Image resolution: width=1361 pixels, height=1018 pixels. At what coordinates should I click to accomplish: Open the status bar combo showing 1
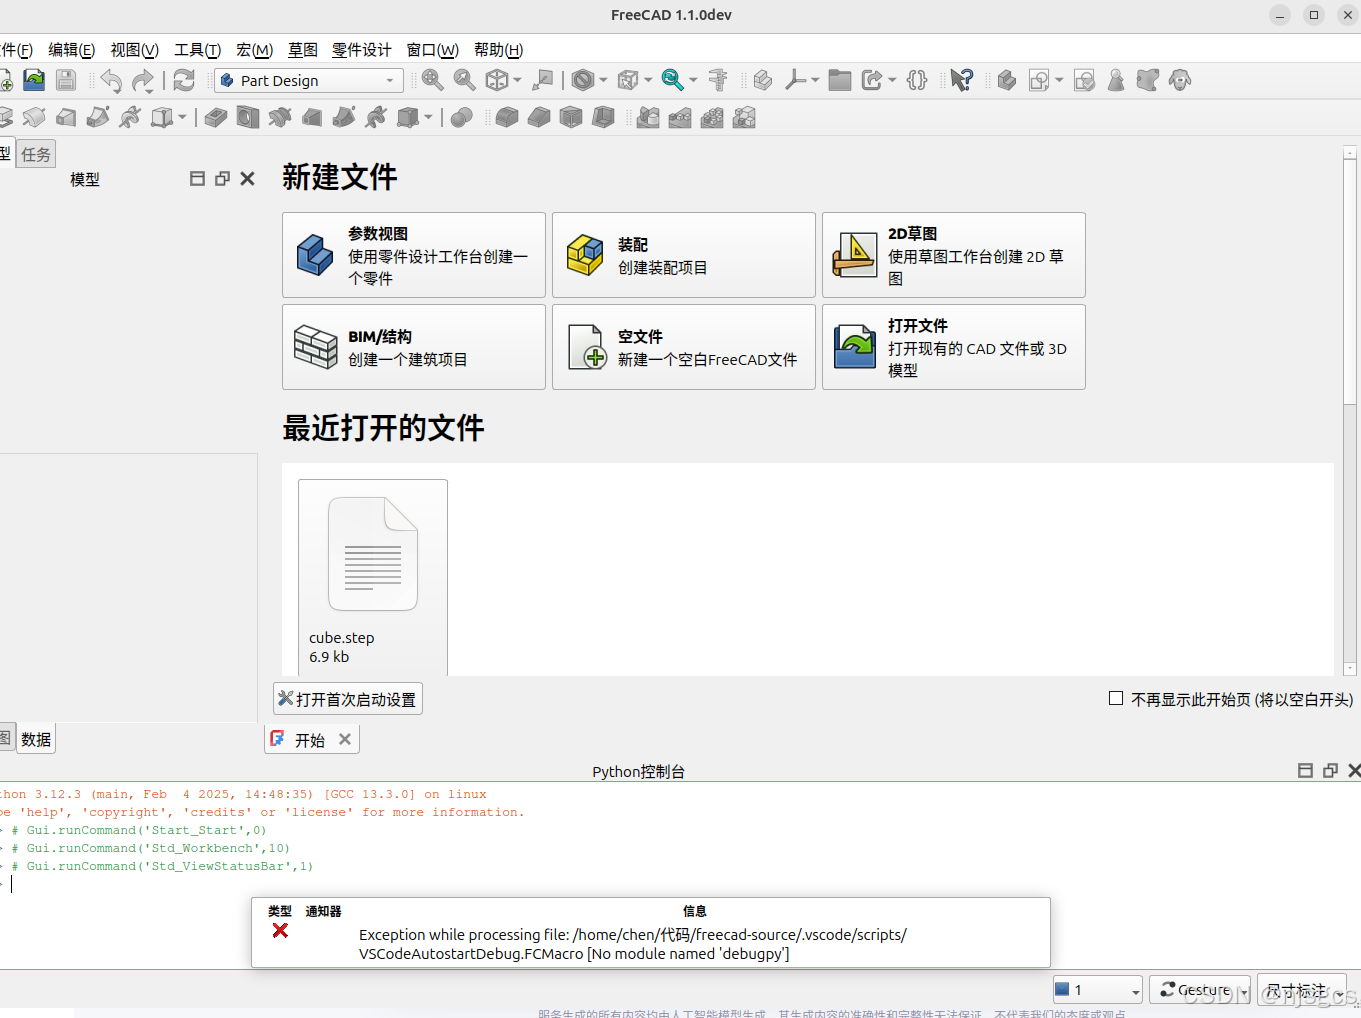click(x=1097, y=989)
